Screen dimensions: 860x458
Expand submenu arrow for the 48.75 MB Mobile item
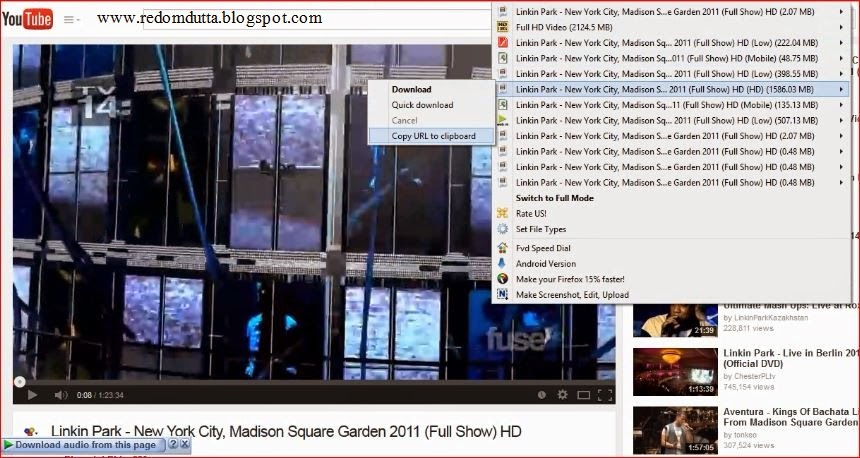click(841, 58)
